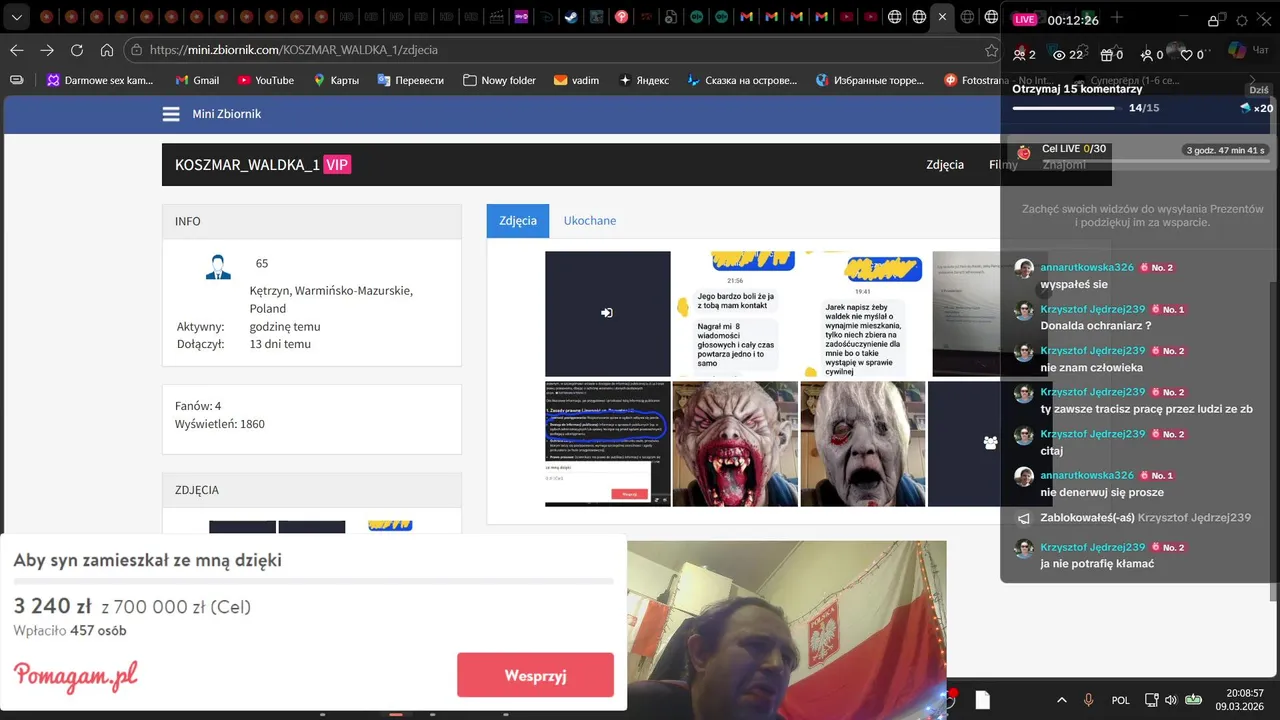The image size is (1280, 720).
Task: Click the Pomagam.pl logo
Action: [76, 676]
